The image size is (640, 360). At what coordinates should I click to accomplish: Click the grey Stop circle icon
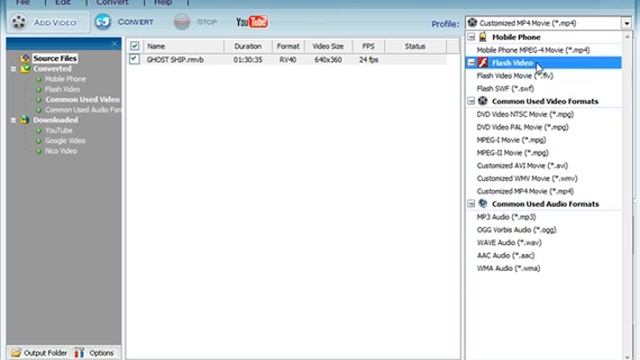coord(182,22)
